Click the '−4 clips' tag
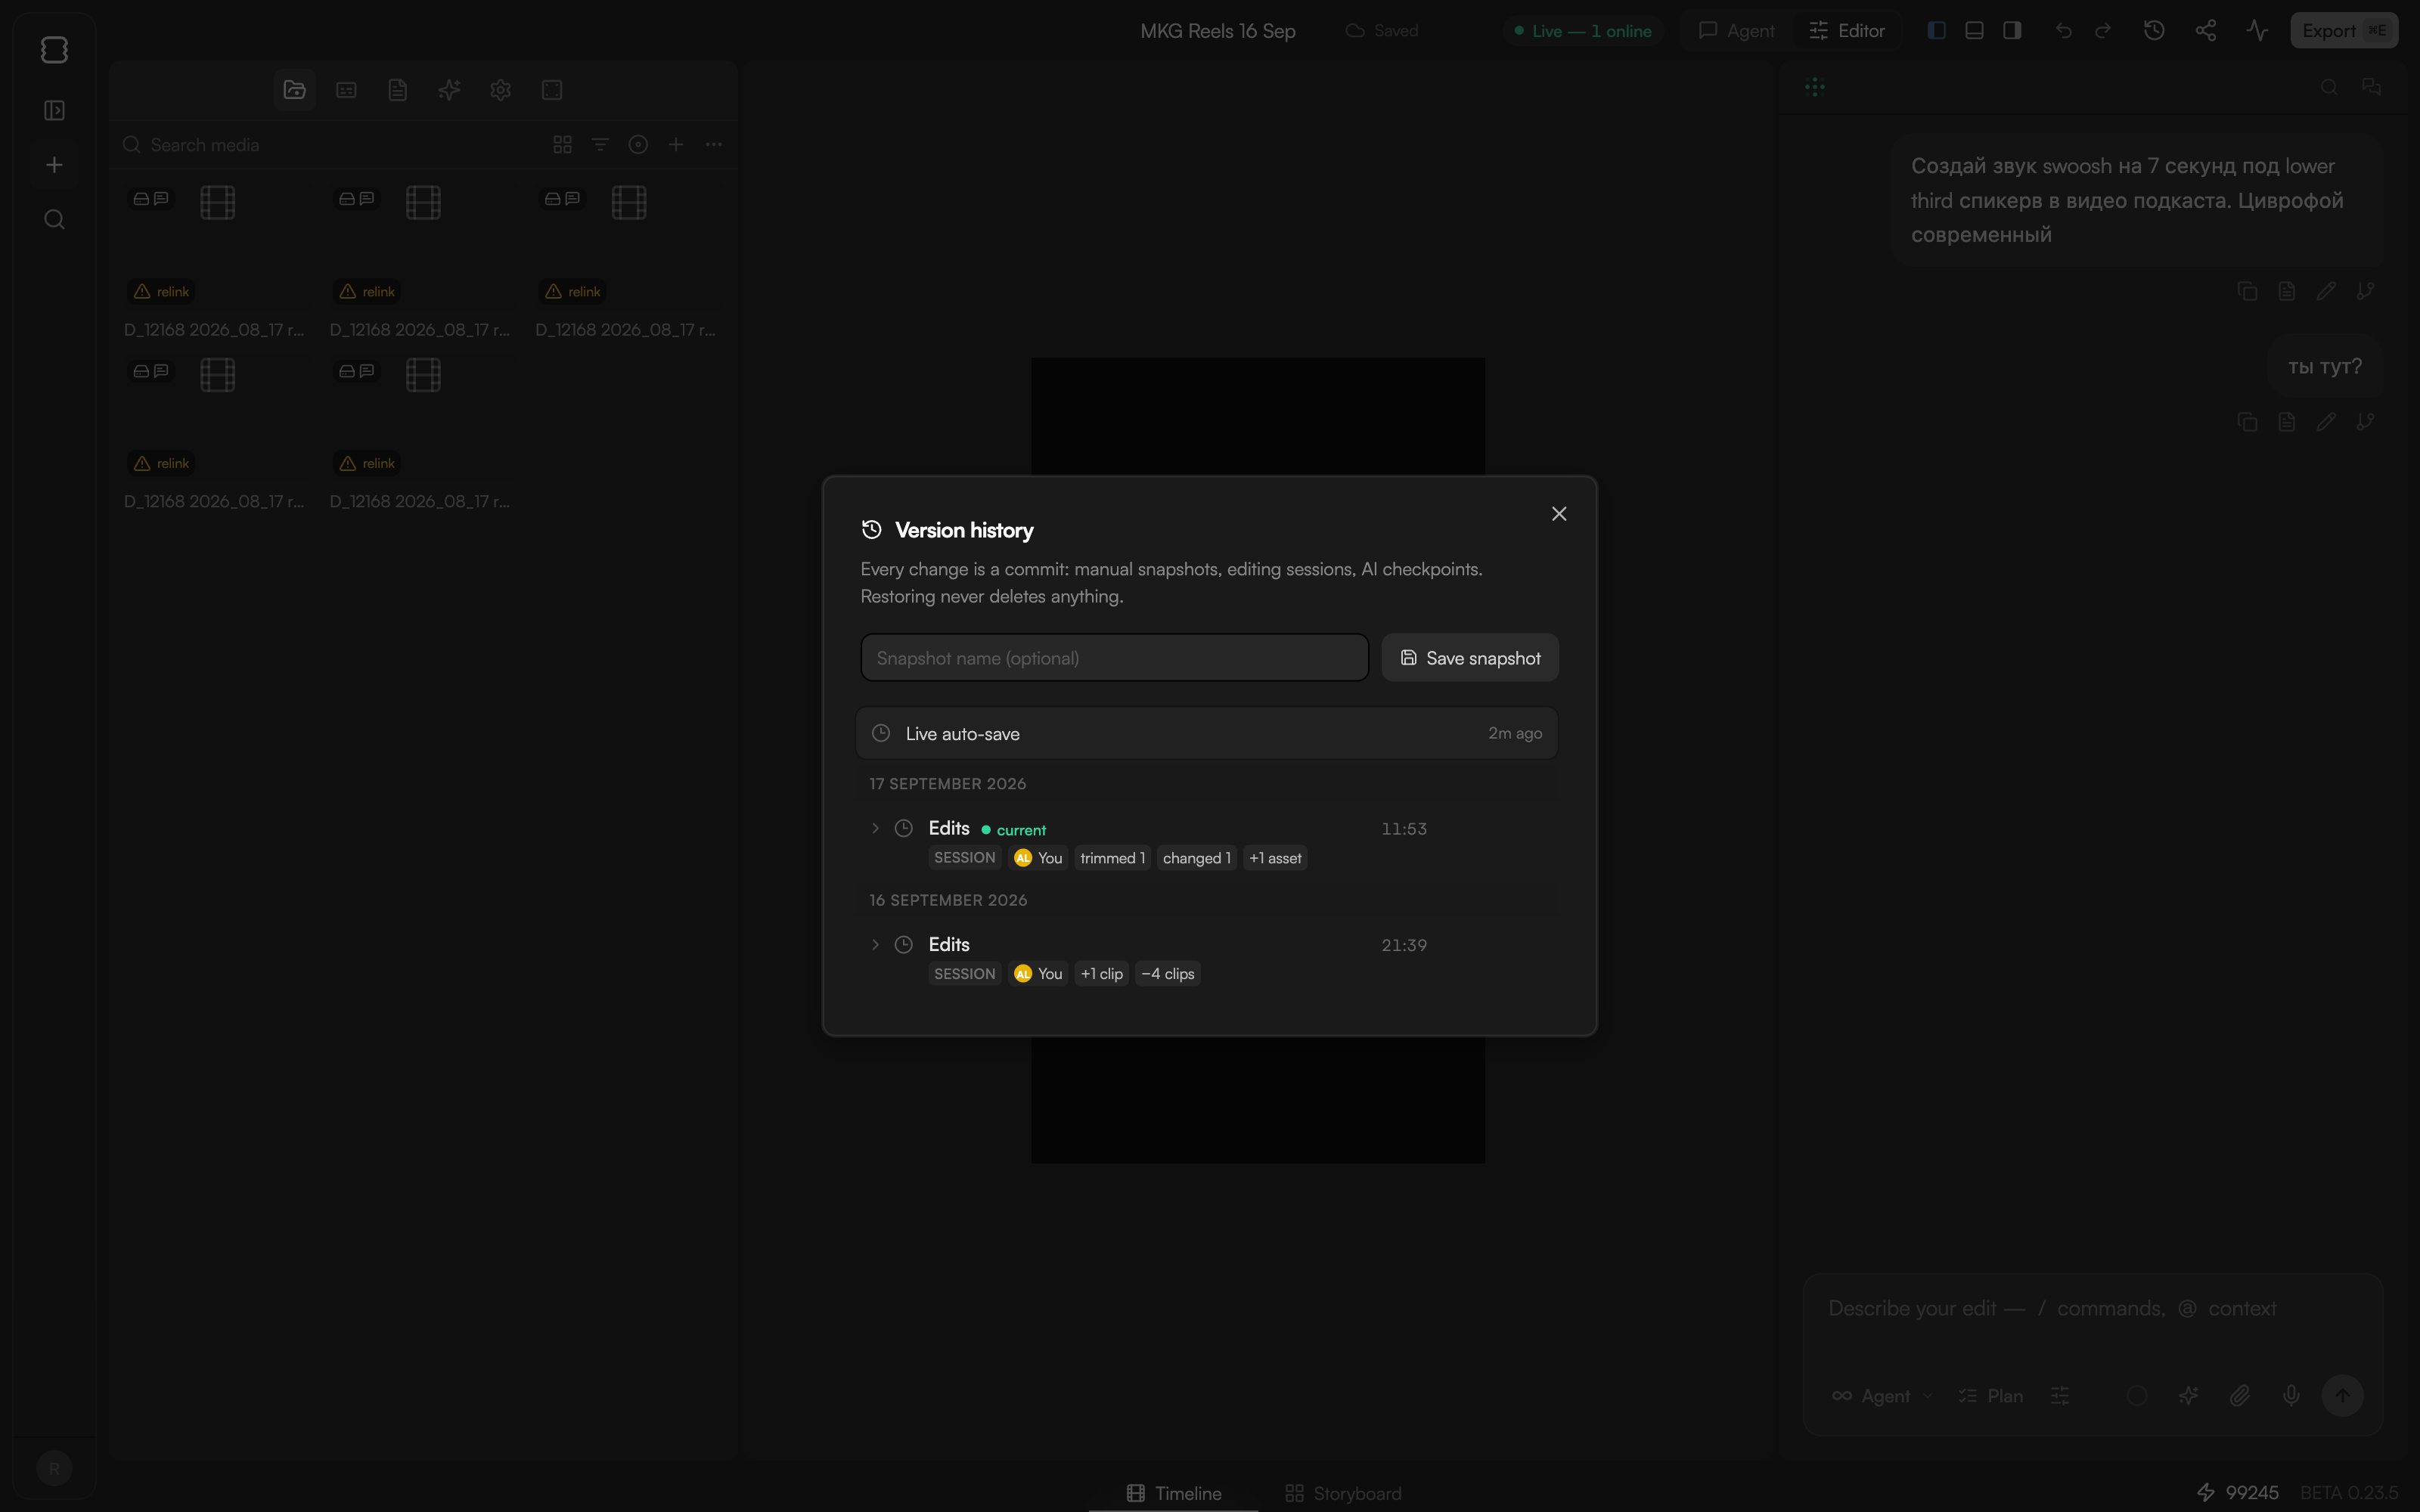 pyautogui.click(x=1167, y=974)
